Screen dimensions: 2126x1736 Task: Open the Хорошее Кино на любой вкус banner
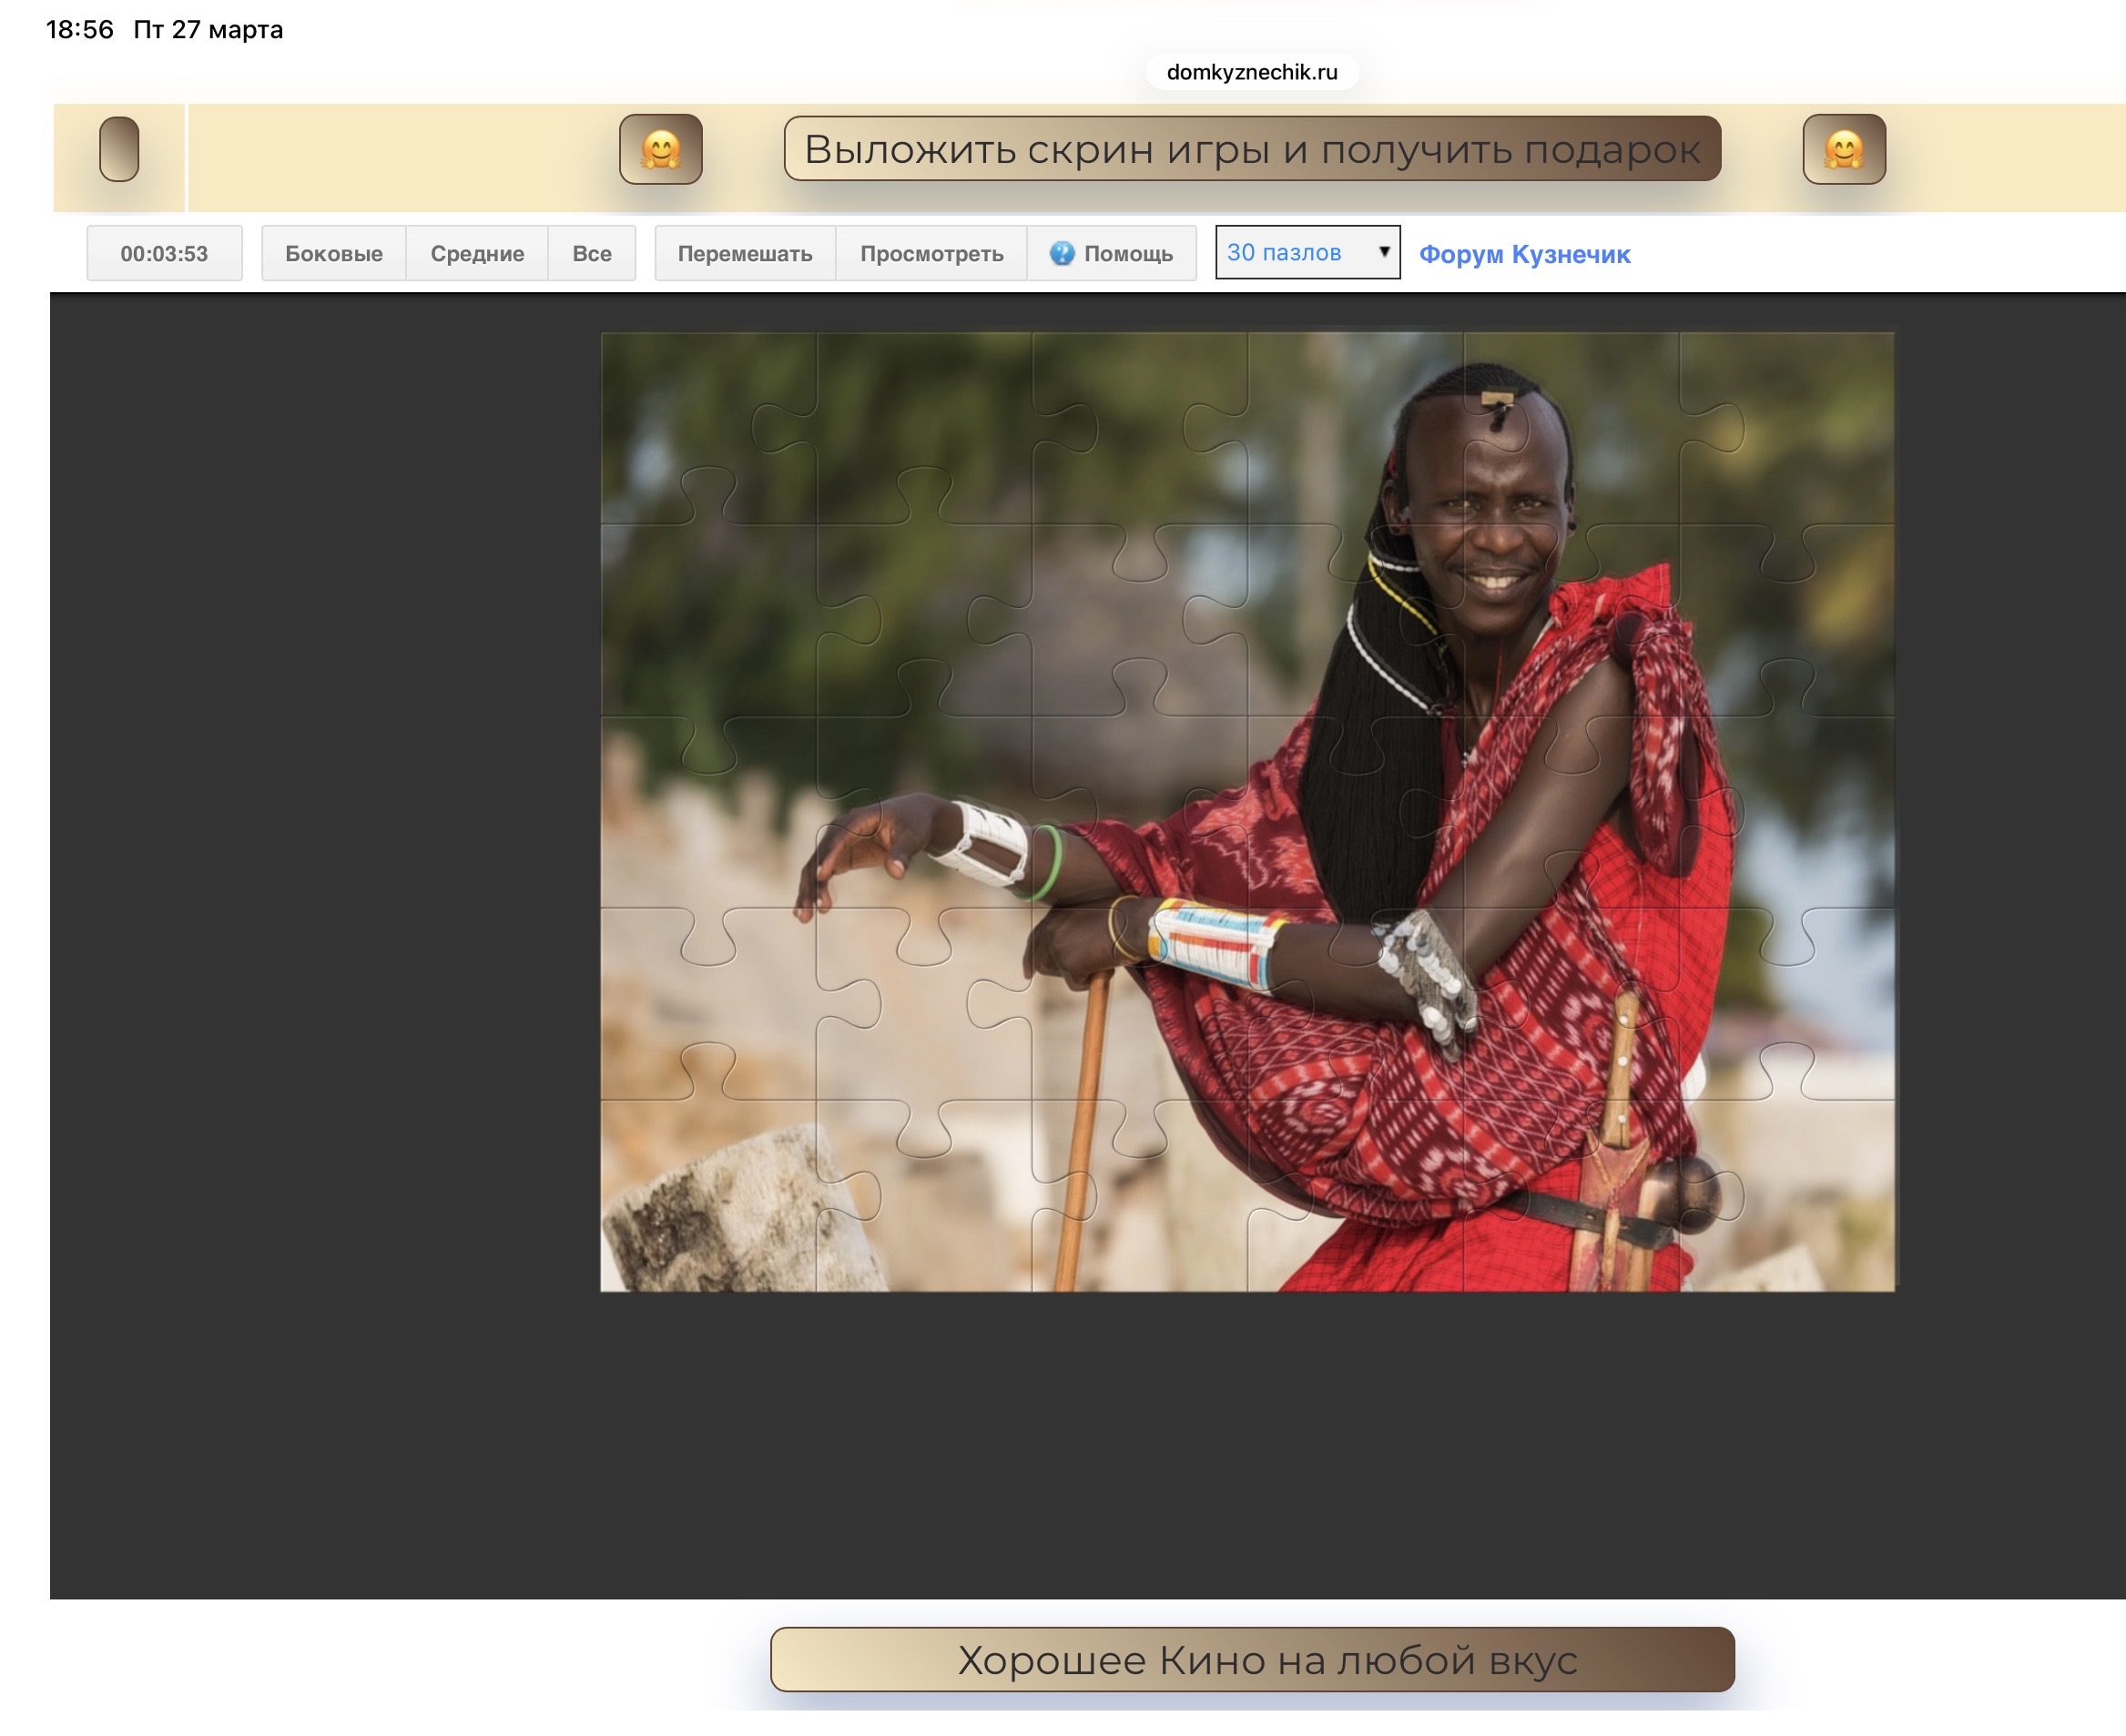pos(1251,1659)
